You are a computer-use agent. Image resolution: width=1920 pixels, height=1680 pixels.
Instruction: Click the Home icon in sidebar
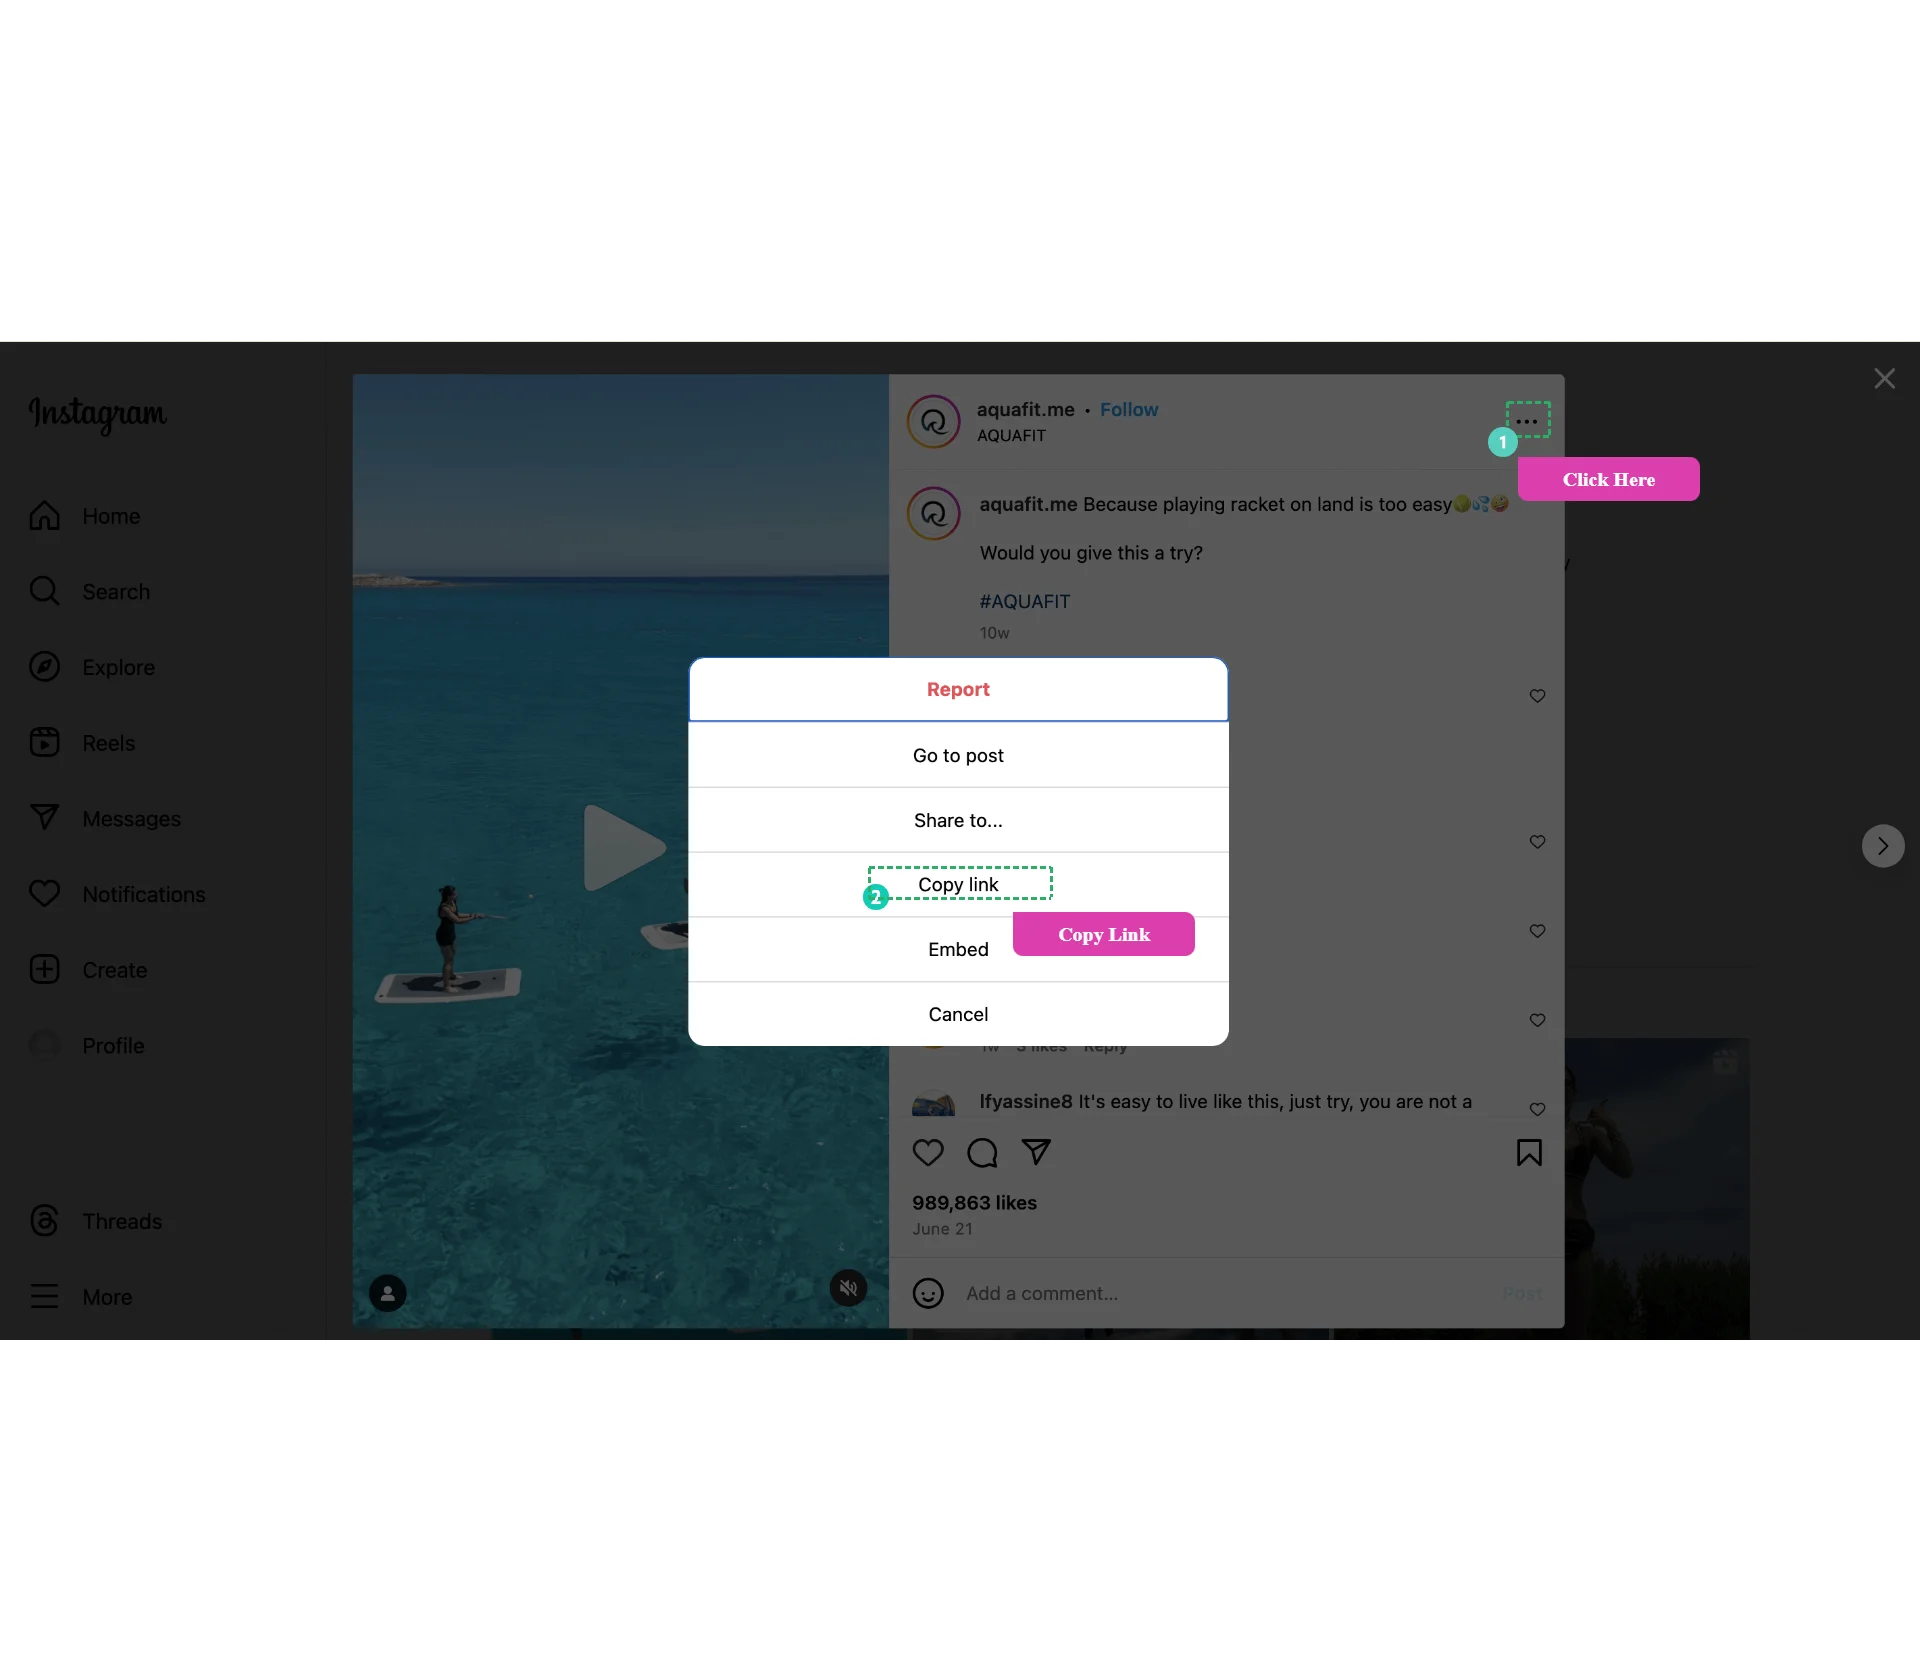[44, 514]
